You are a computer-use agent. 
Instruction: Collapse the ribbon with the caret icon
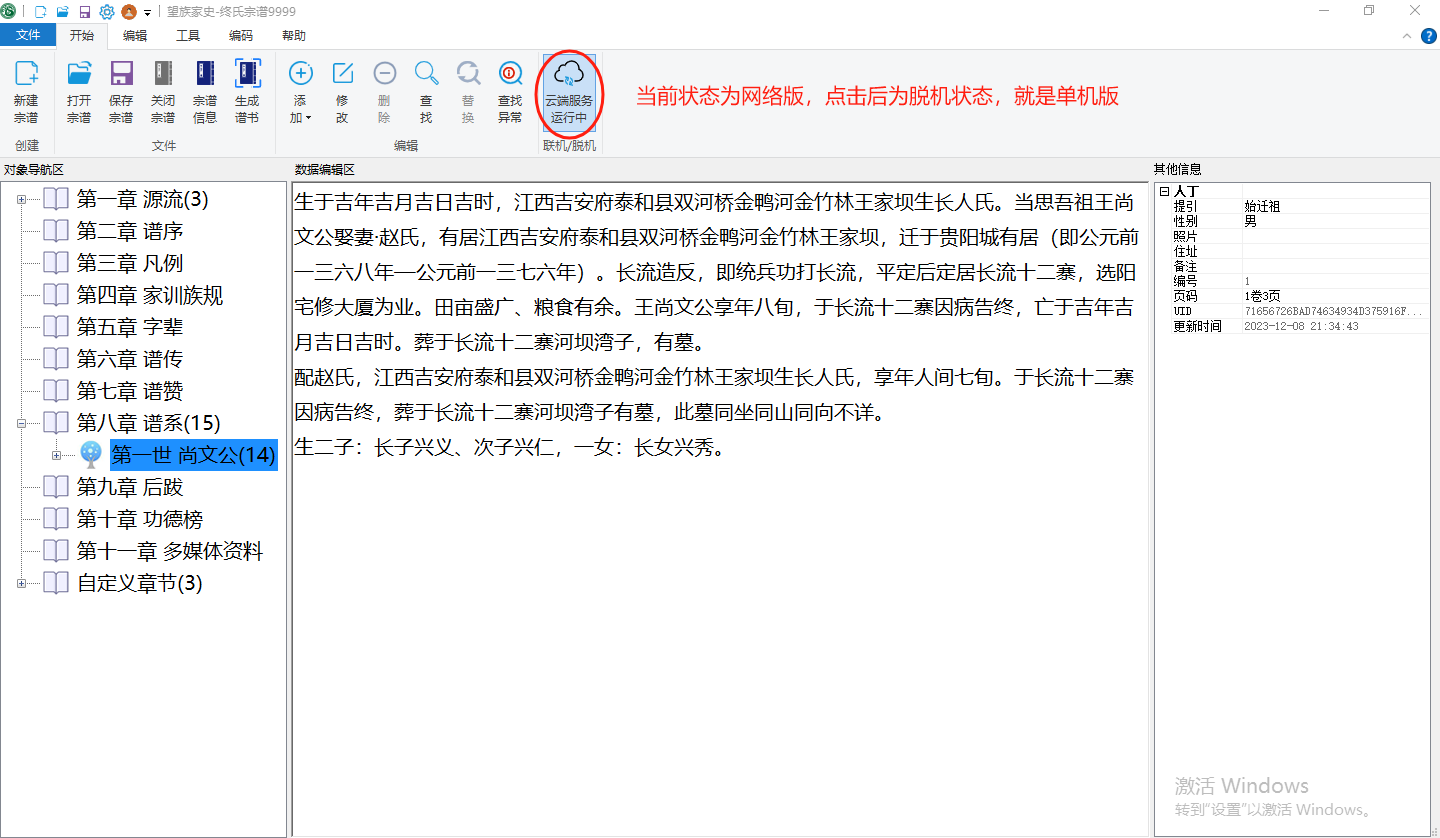(x=1407, y=35)
